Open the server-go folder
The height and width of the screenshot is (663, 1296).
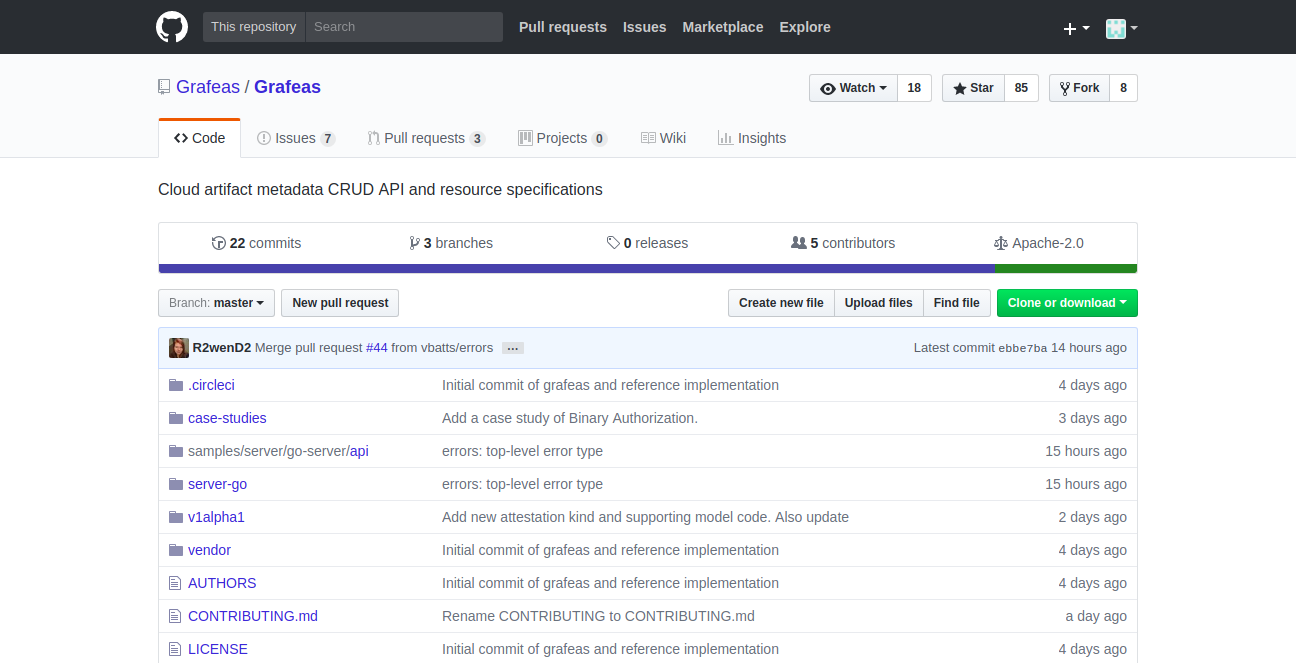click(217, 484)
